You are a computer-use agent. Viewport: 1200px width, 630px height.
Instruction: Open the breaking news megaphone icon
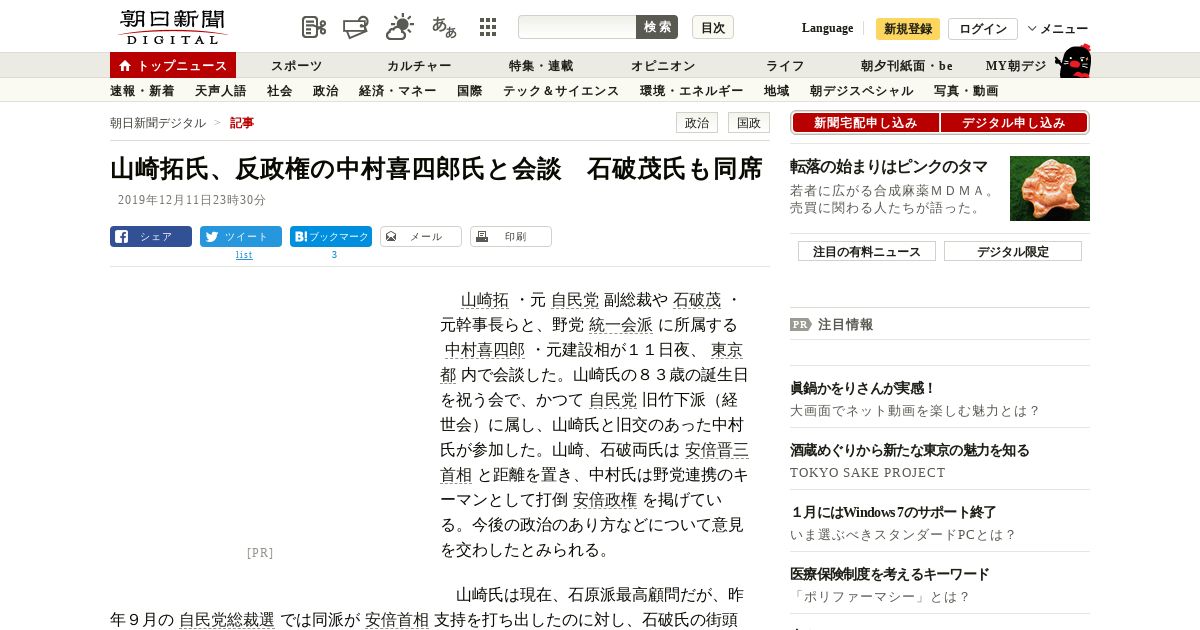click(x=356, y=27)
